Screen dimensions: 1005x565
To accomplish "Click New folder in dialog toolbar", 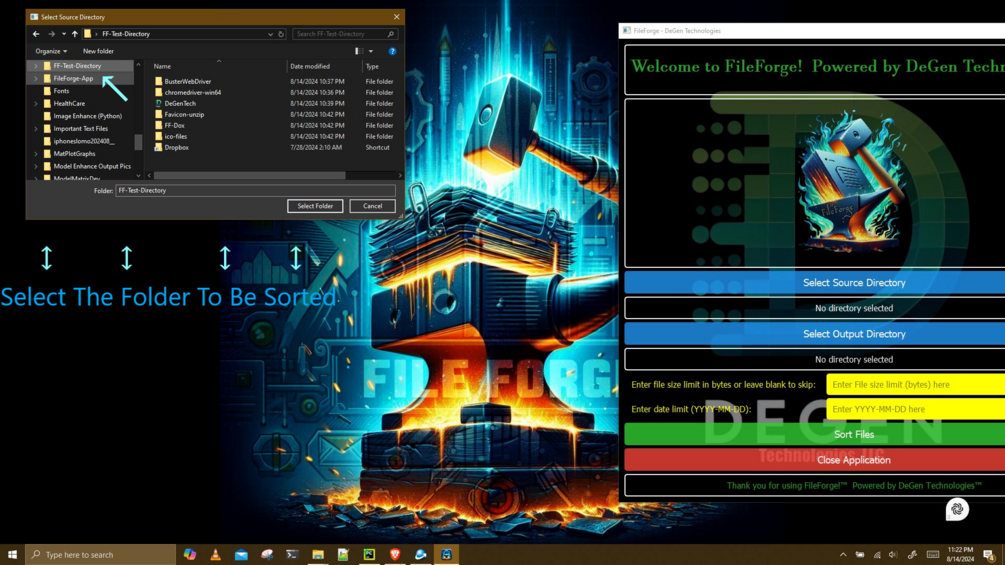I will [x=98, y=51].
